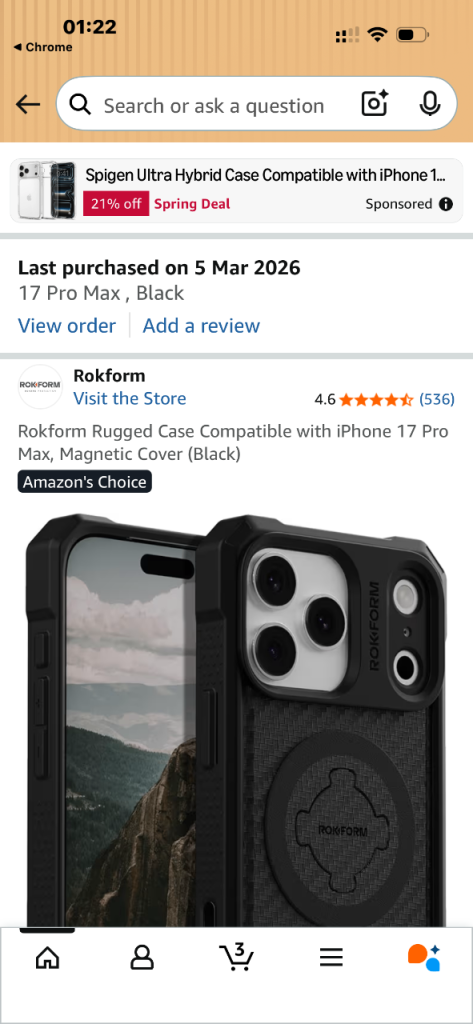Open shopping cart with 3 items
473x1024 pixels.
236,956
